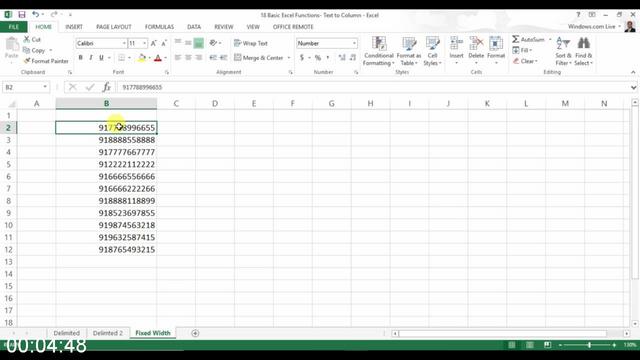Screen dimensions: 640x360
Task: Open the font size dropdown
Action: pos(144,43)
